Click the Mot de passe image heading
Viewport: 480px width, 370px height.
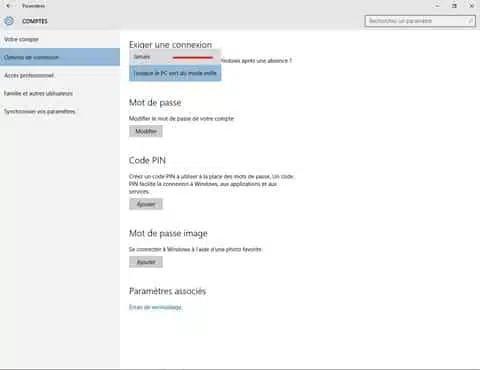pyautogui.click(x=168, y=233)
